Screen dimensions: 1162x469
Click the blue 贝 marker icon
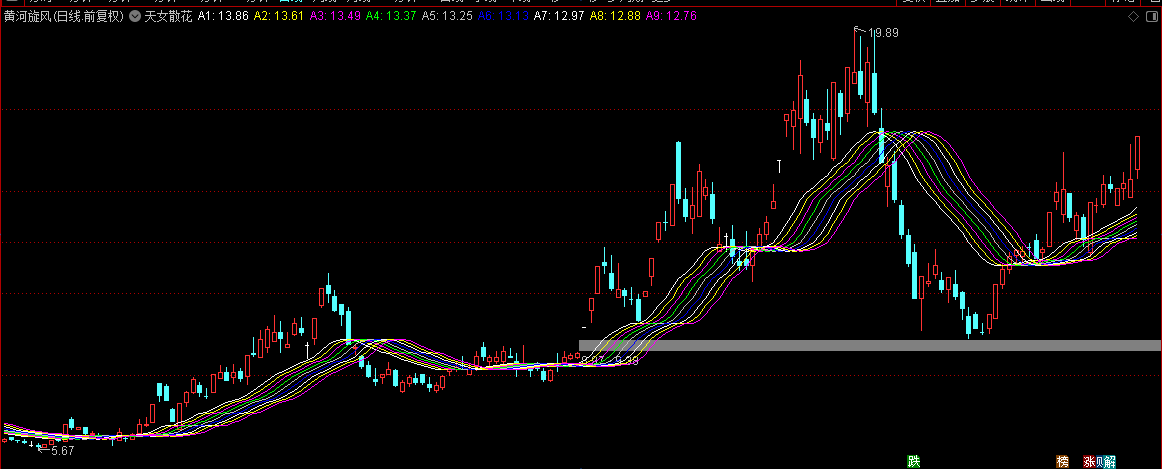tap(1100, 462)
